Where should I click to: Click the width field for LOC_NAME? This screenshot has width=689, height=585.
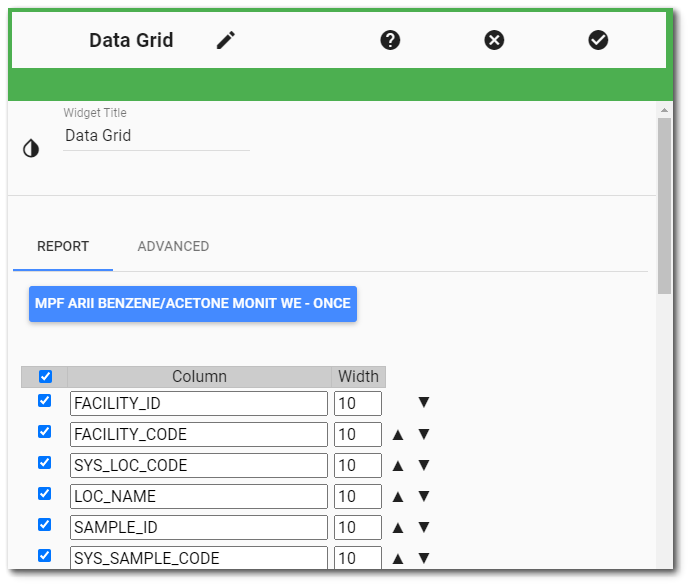click(x=358, y=496)
